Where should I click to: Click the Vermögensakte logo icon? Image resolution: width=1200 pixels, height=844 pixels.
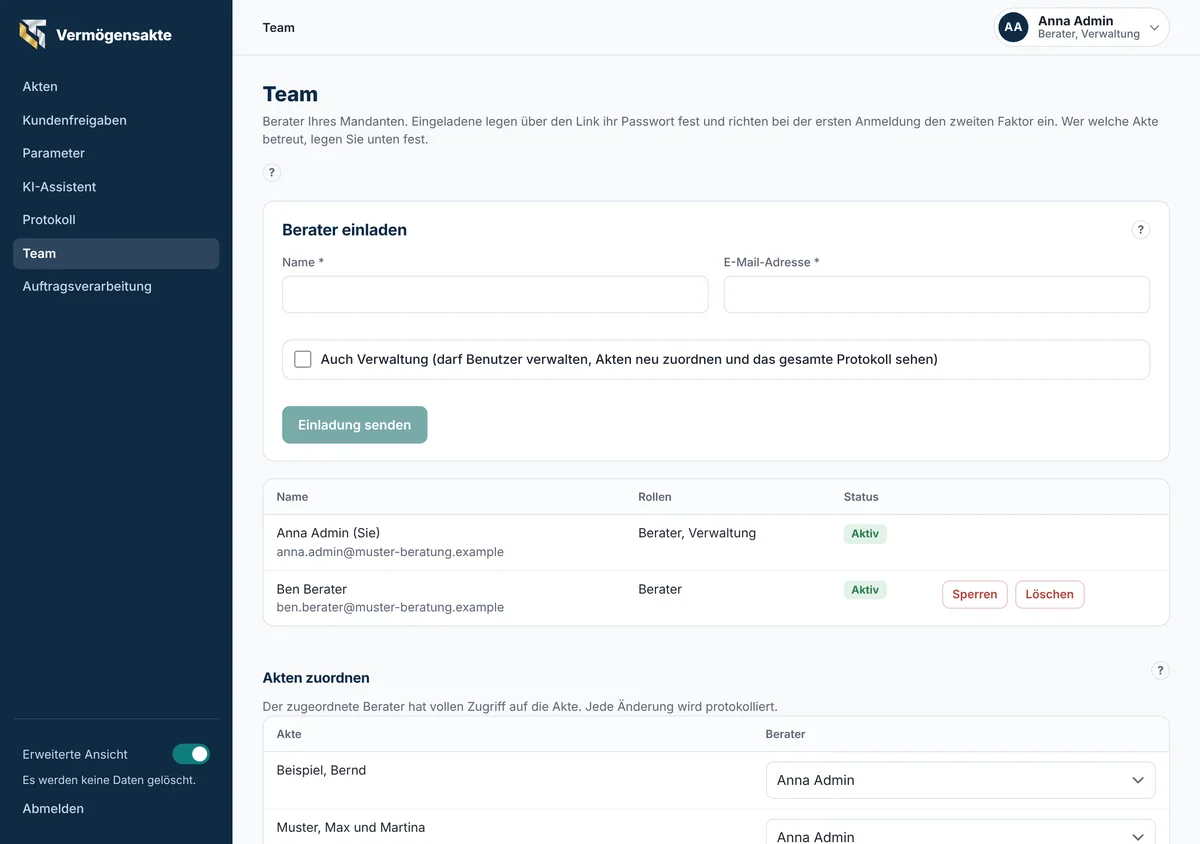33,34
